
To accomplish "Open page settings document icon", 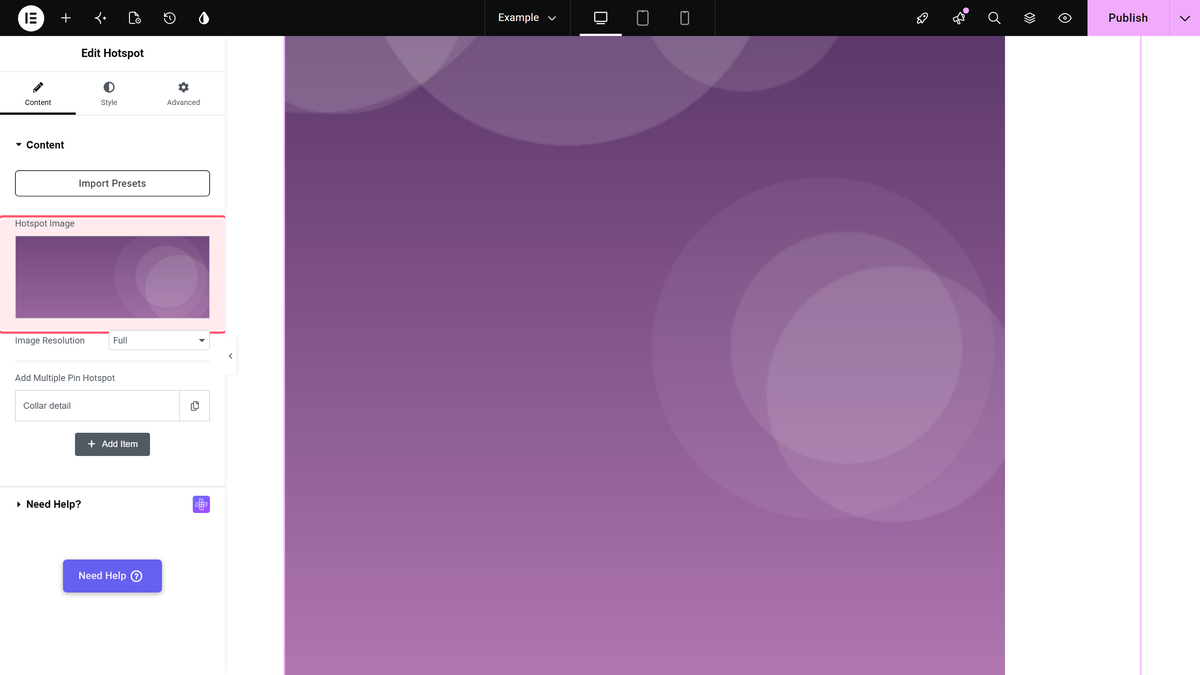I will (x=135, y=18).
